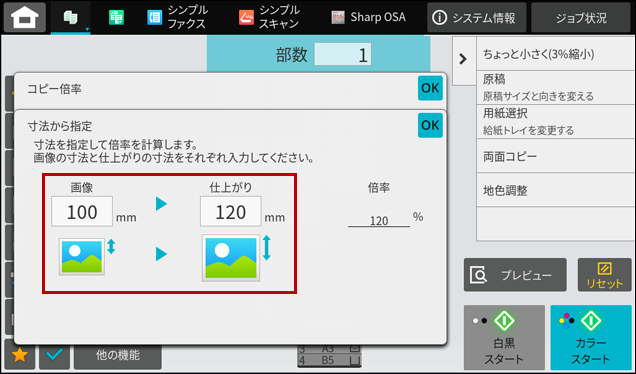Tap the 仕上がり dimension field showing 120
Screen dimensions: 636x374
(x=230, y=212)
